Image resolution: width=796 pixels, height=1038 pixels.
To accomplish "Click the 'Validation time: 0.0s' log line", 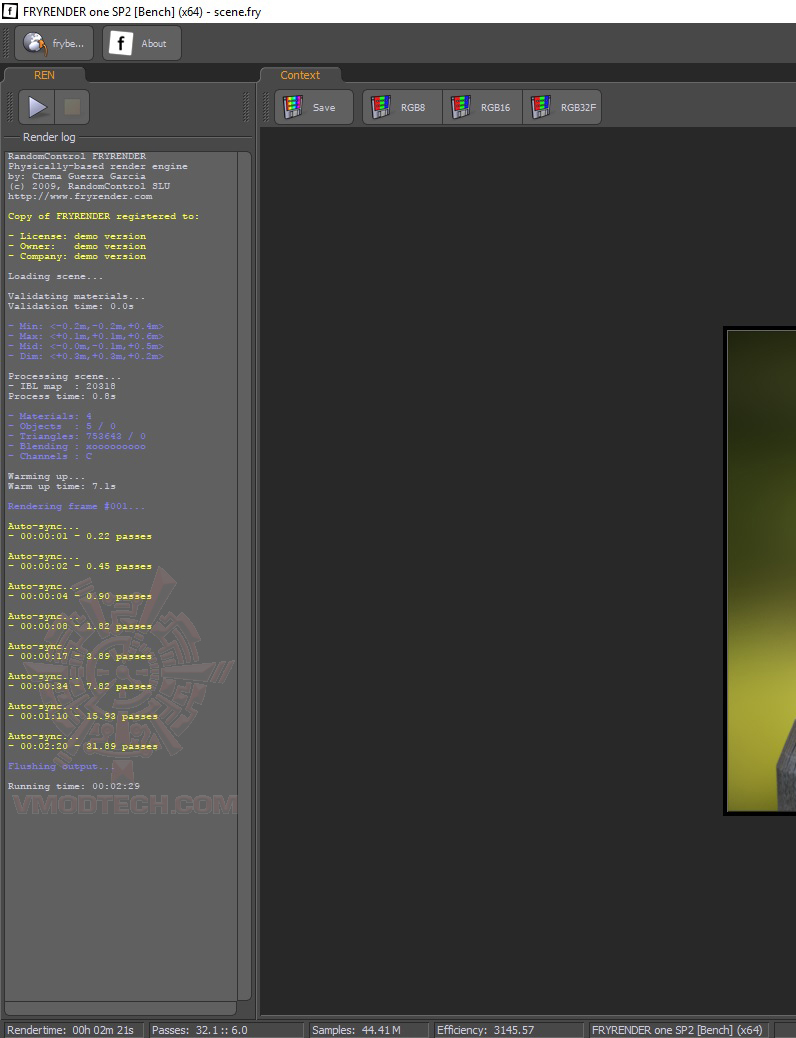I will tap(71, 307).
